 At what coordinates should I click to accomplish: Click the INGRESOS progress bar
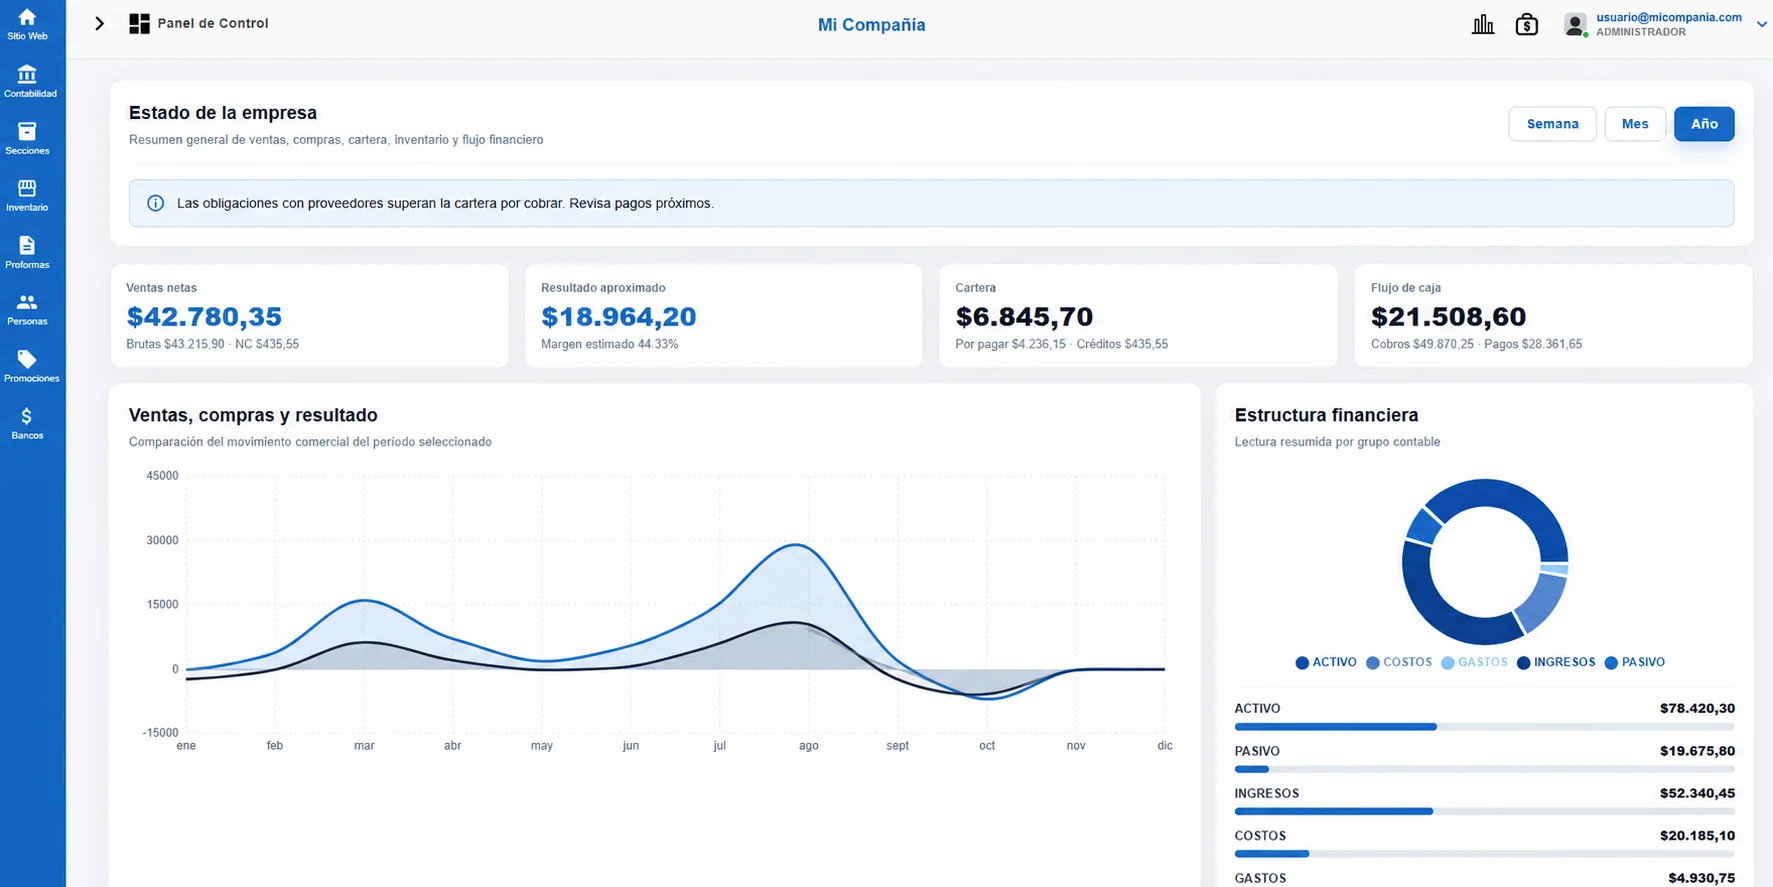click(1484, 811)
